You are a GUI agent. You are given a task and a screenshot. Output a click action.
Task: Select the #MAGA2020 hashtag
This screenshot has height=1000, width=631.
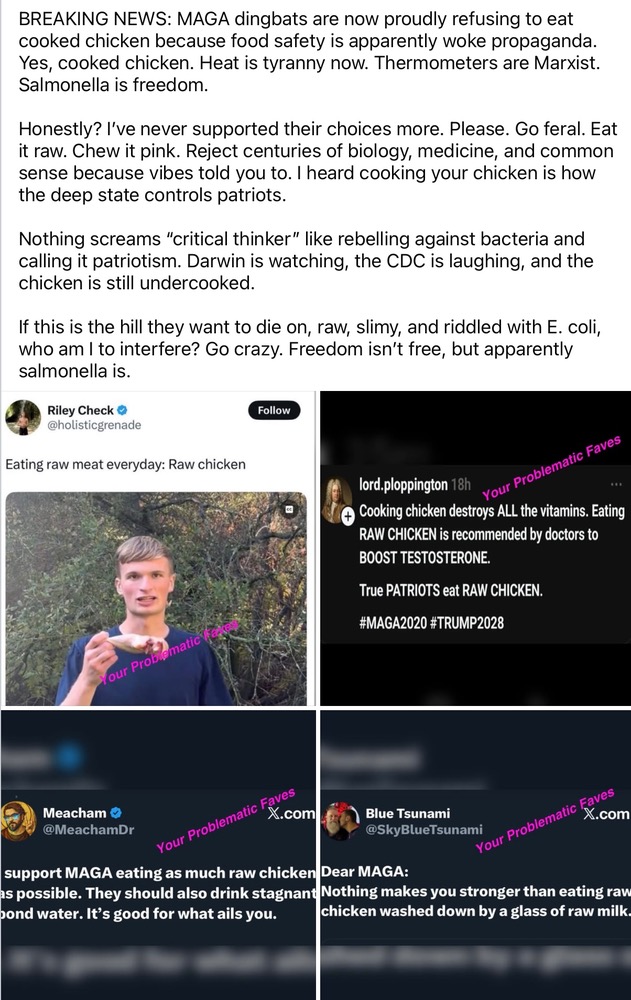coord(393,622)
